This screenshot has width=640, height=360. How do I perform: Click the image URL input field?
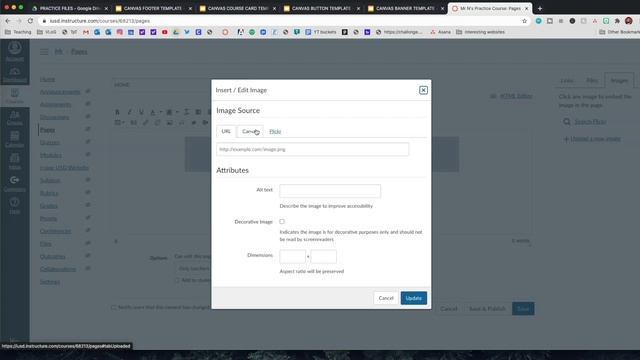[x=312, y=149]
